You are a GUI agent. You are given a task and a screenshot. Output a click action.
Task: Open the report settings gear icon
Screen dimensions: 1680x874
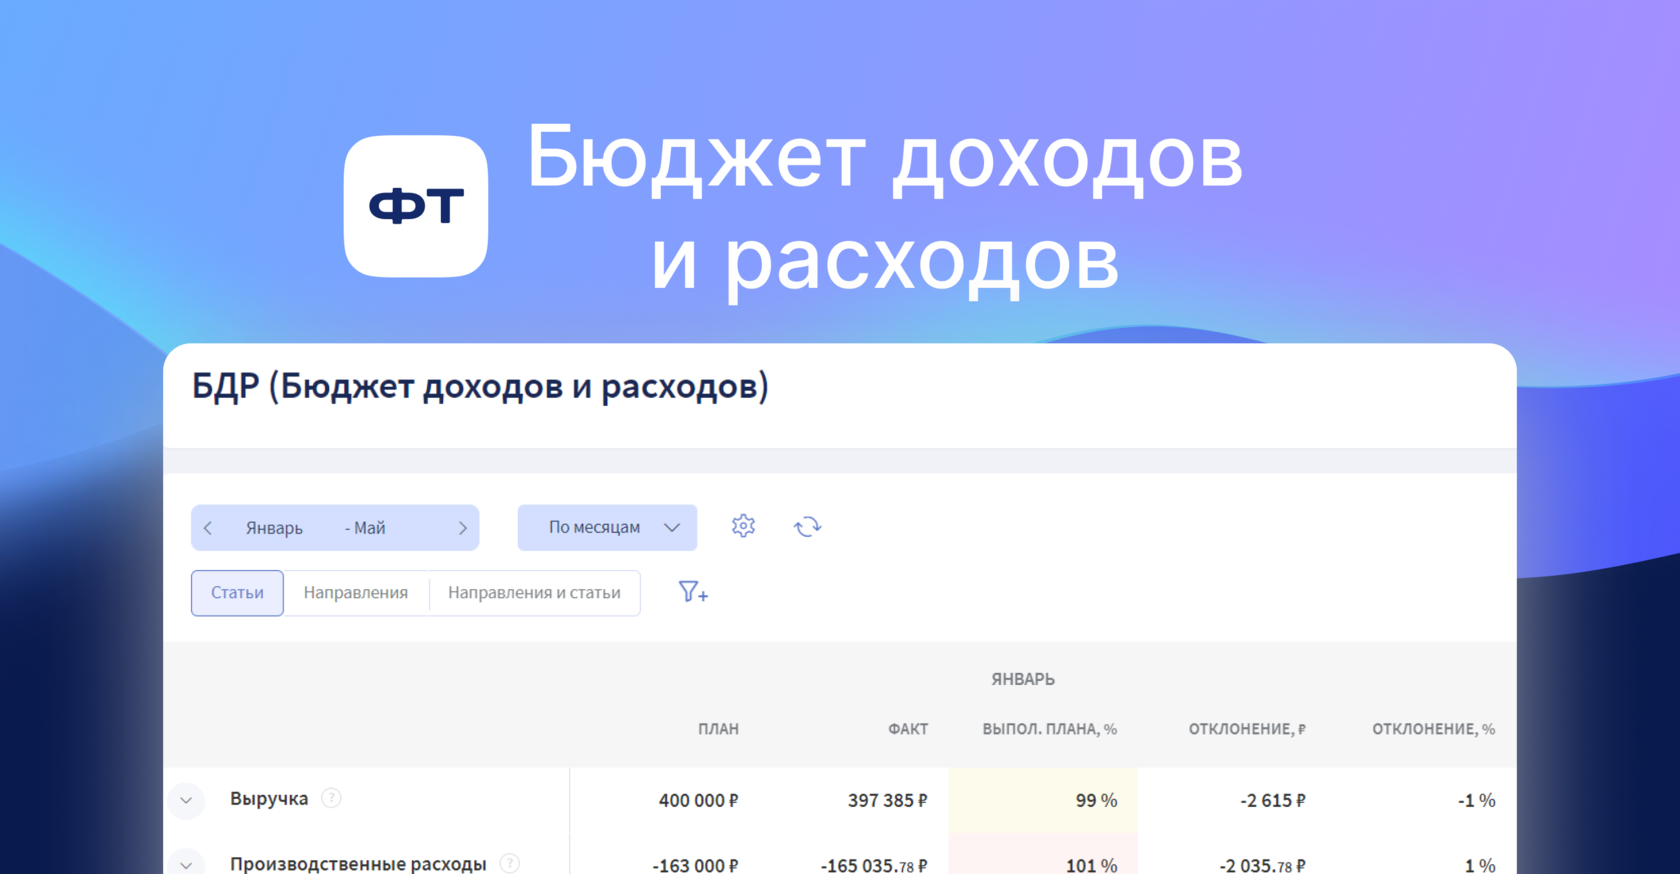[743, 526]
